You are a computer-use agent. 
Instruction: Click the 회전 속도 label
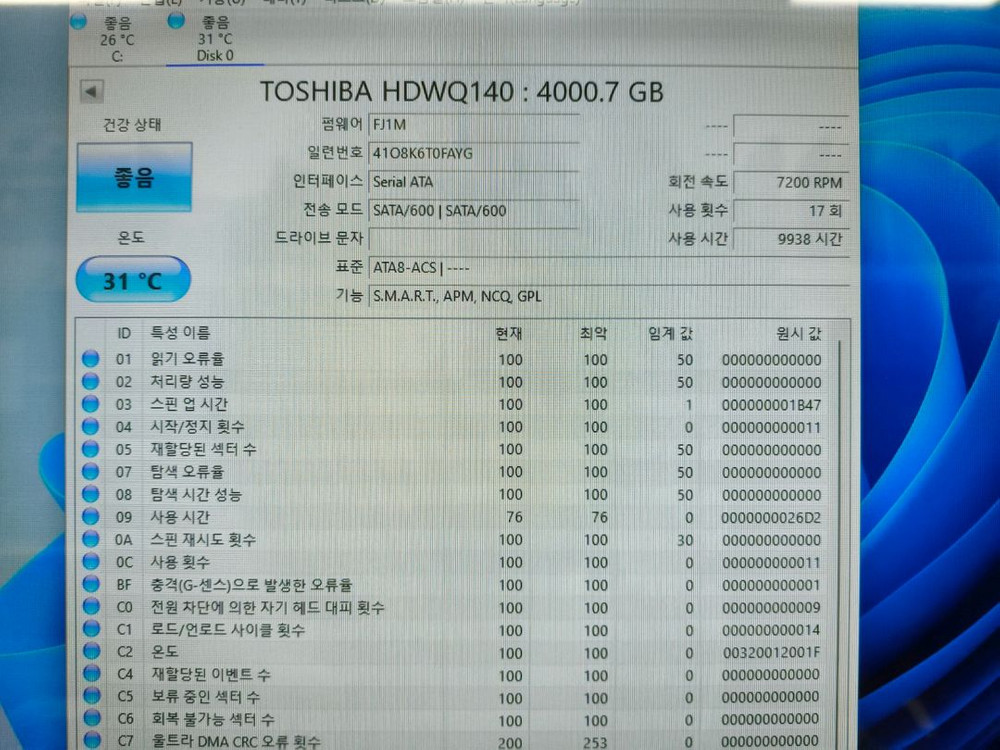(698, 182)
